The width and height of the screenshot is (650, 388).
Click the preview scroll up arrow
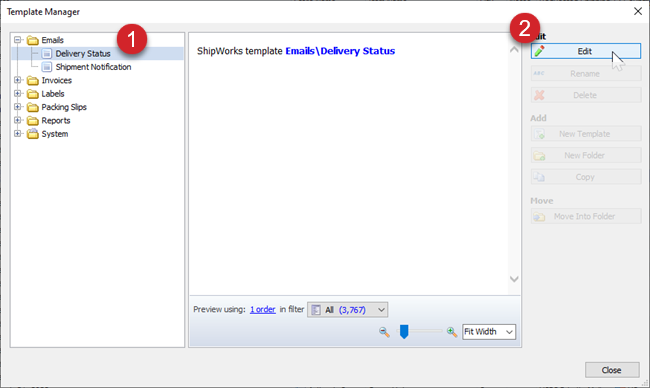514,49
